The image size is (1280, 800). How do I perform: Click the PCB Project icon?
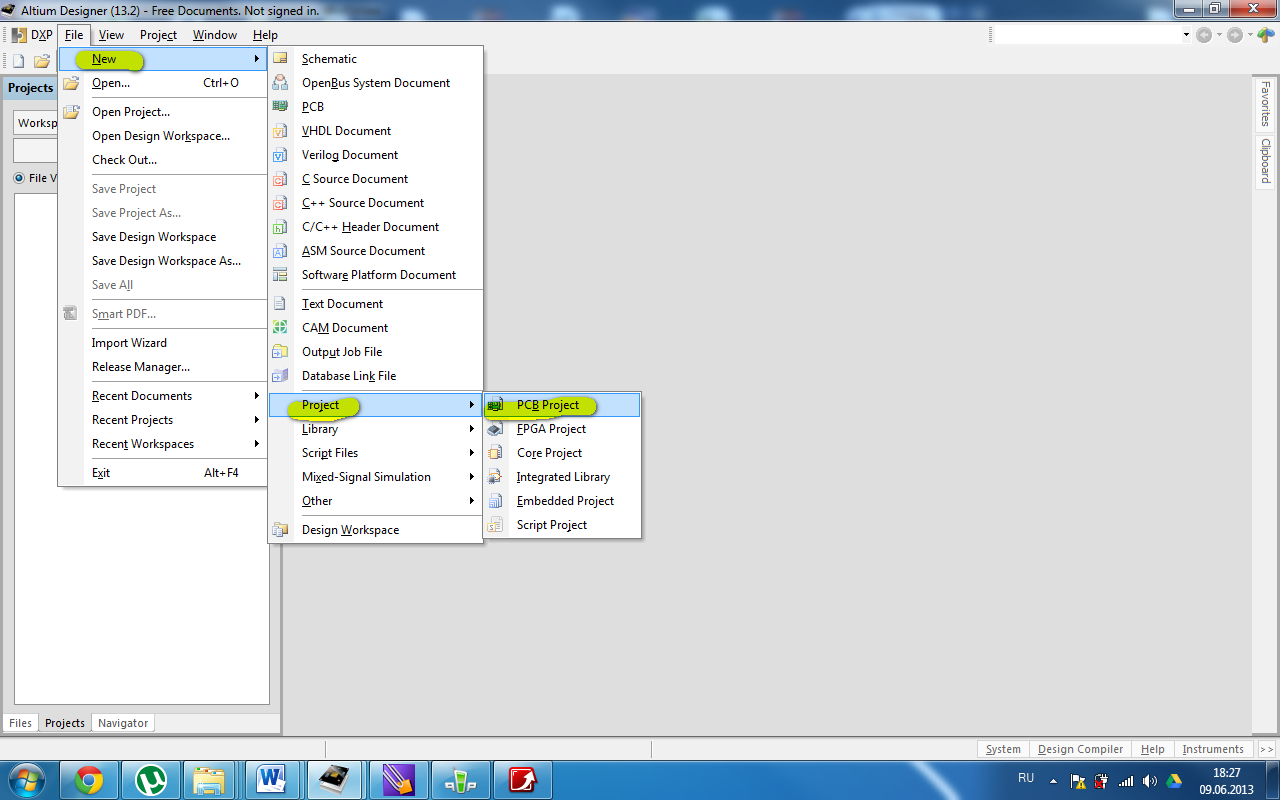click(495, 405)
